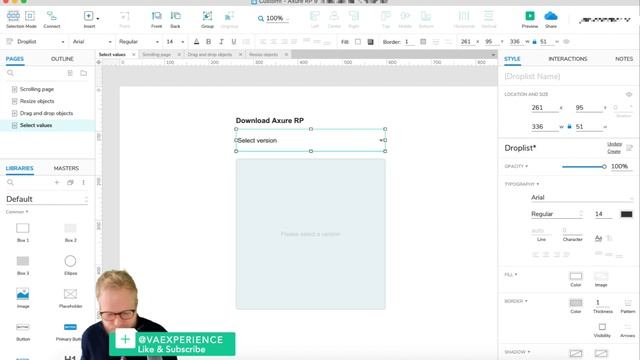Toggle bold text formatting

tap(209, 42)
